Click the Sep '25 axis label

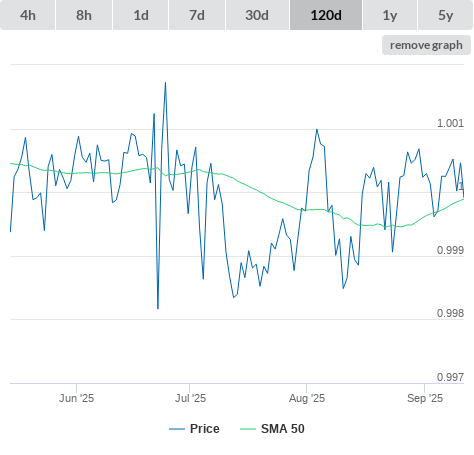(x=425, y=398)
